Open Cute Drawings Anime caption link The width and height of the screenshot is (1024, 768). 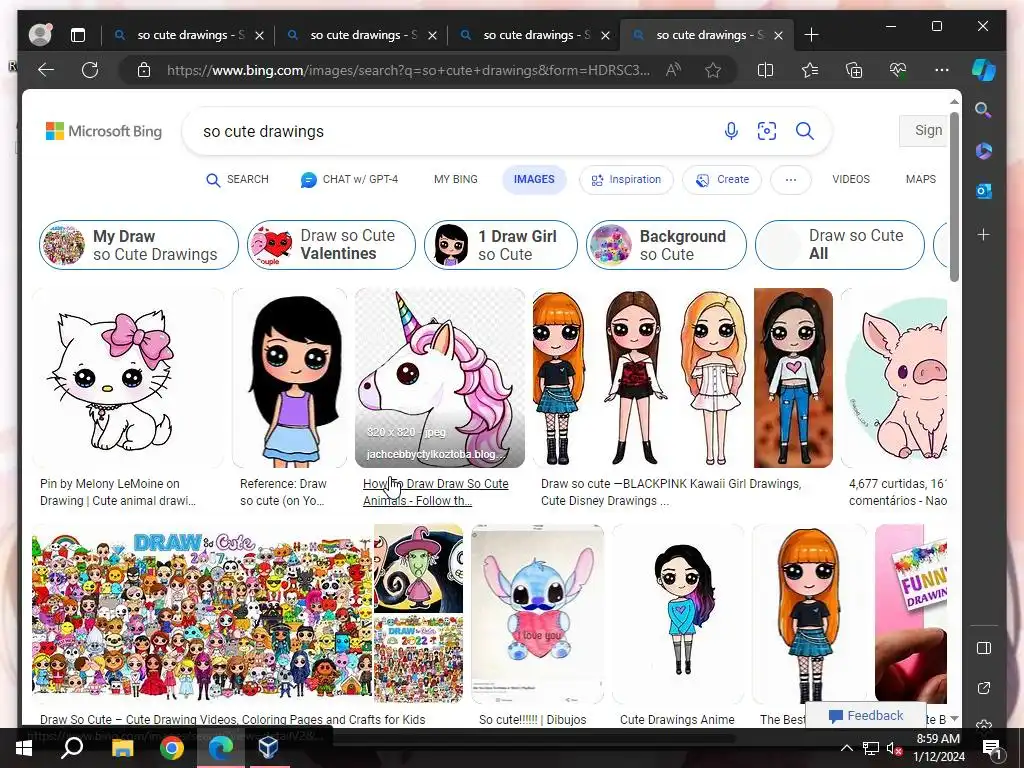677,720
